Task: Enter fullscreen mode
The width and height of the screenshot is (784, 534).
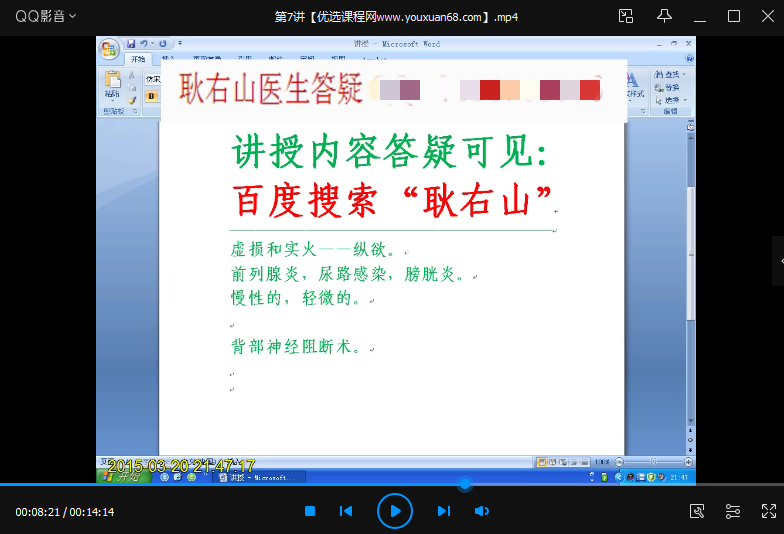Action: coord(768,511)
